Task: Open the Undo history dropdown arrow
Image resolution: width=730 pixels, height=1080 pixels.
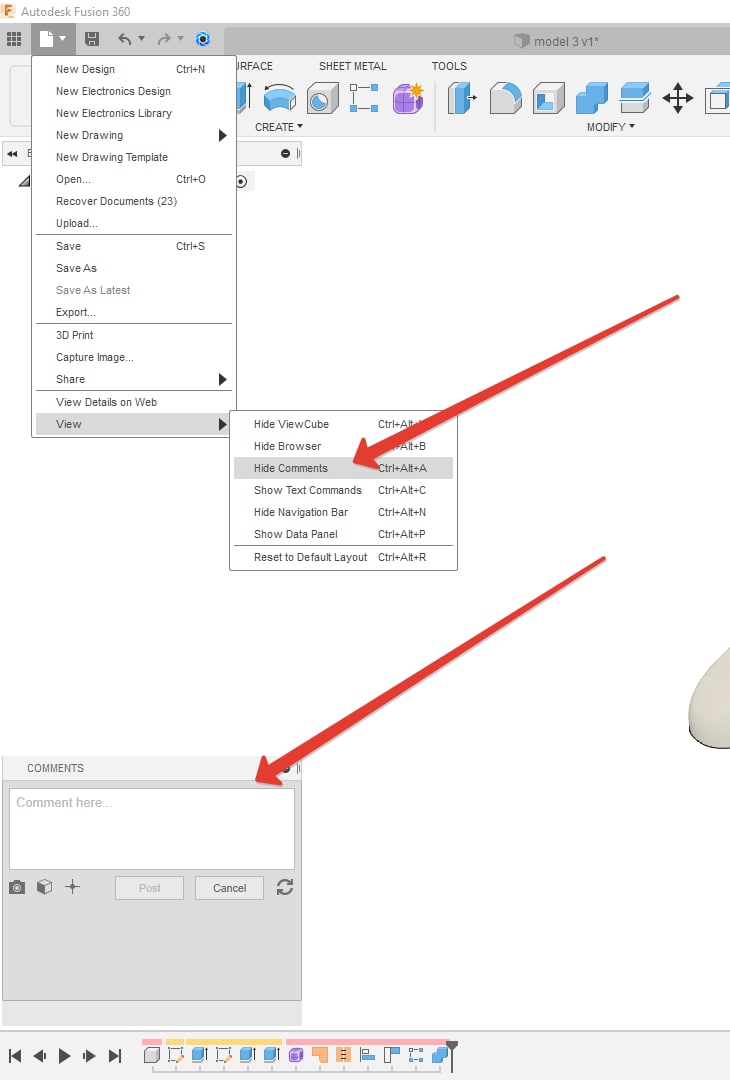Action: tap(141, 39)
